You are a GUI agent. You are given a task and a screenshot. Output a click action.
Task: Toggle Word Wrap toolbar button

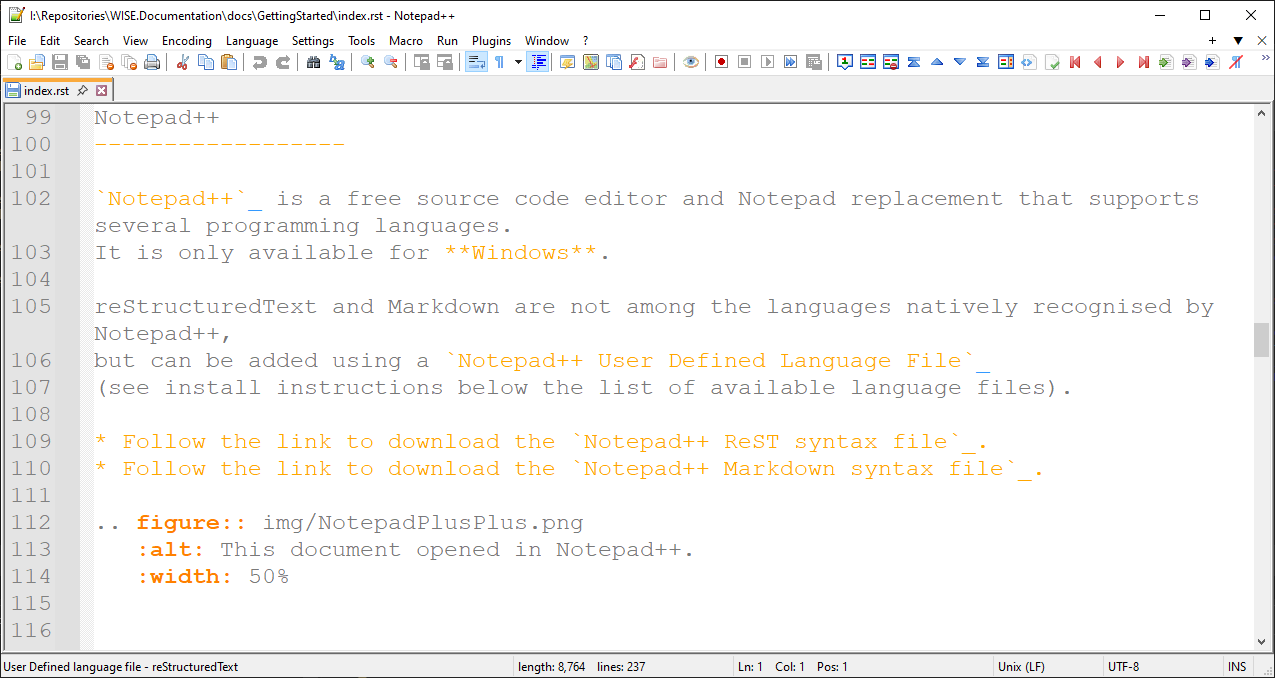click(476, 62)
